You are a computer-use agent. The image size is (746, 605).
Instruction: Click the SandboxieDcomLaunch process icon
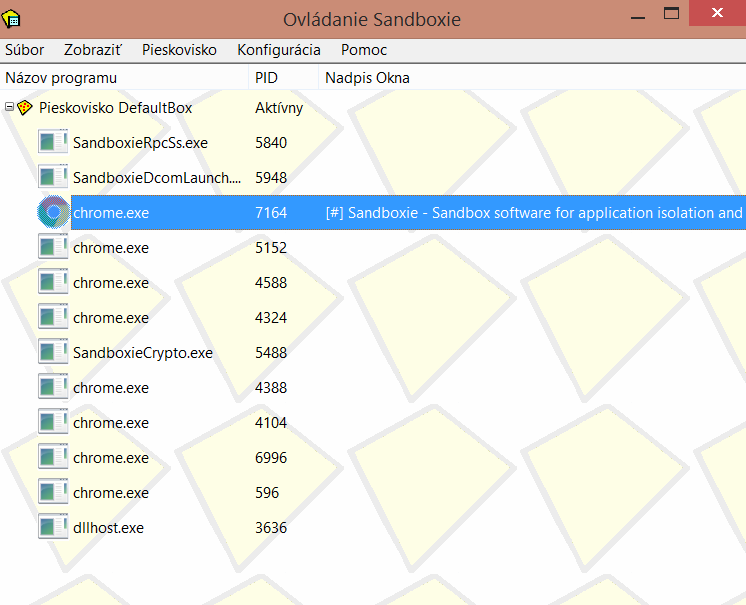click(53, 177)
